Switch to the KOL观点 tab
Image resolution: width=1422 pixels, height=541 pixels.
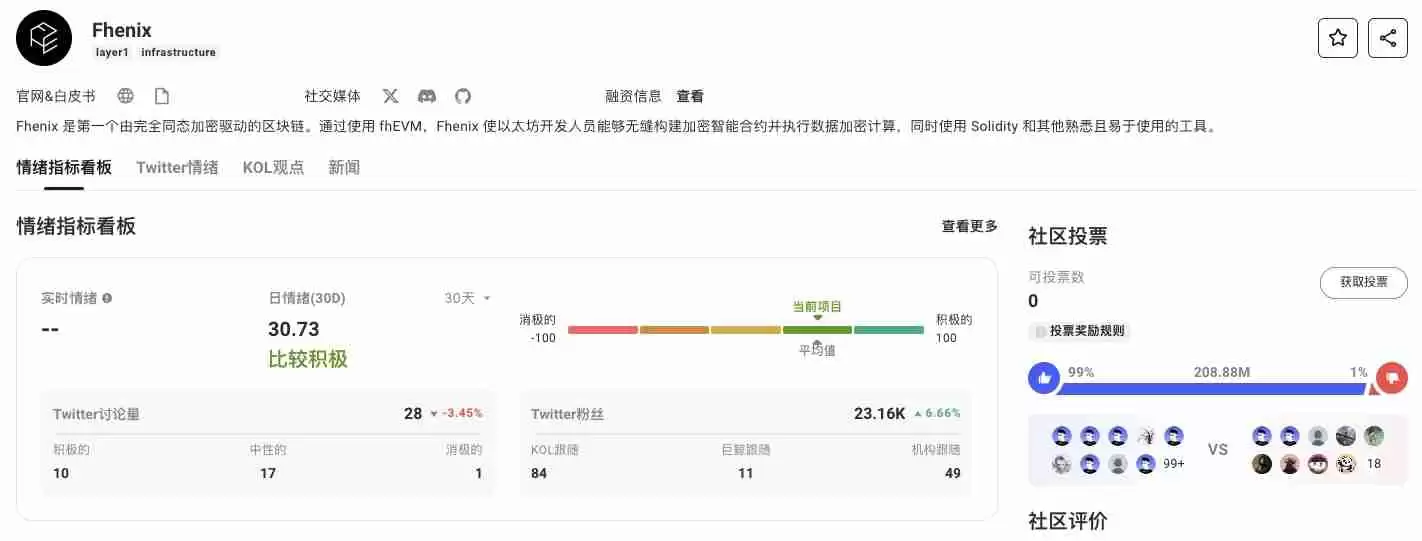273,167
